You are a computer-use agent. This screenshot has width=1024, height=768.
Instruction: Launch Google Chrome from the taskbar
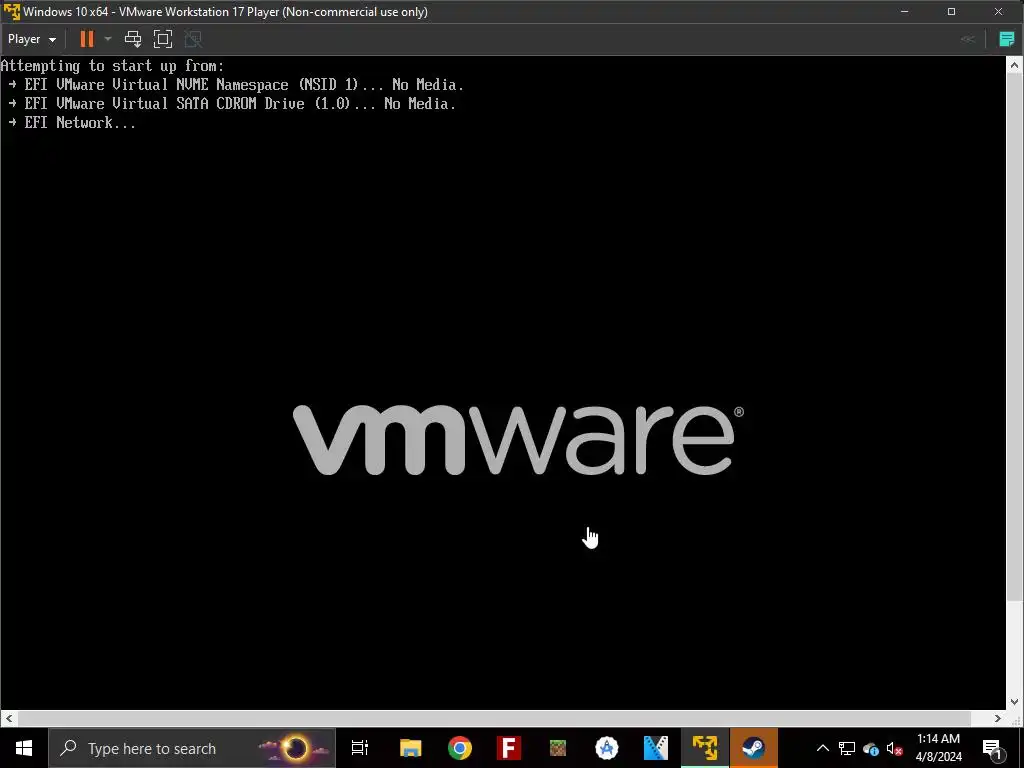click(460, 748)
